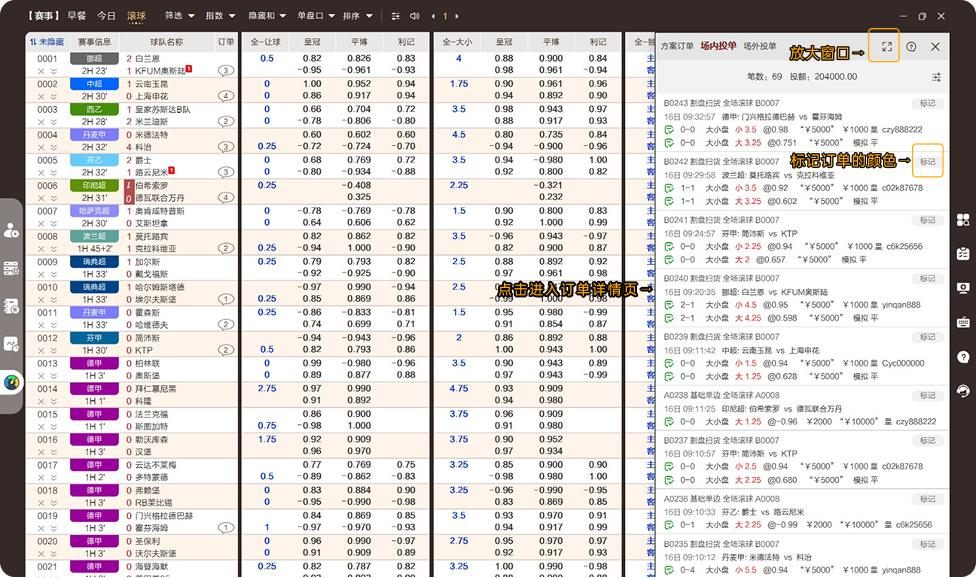Hide match 0005 with its X icon
The height and width of the screenshot is (578, 976).
point(41,172)
